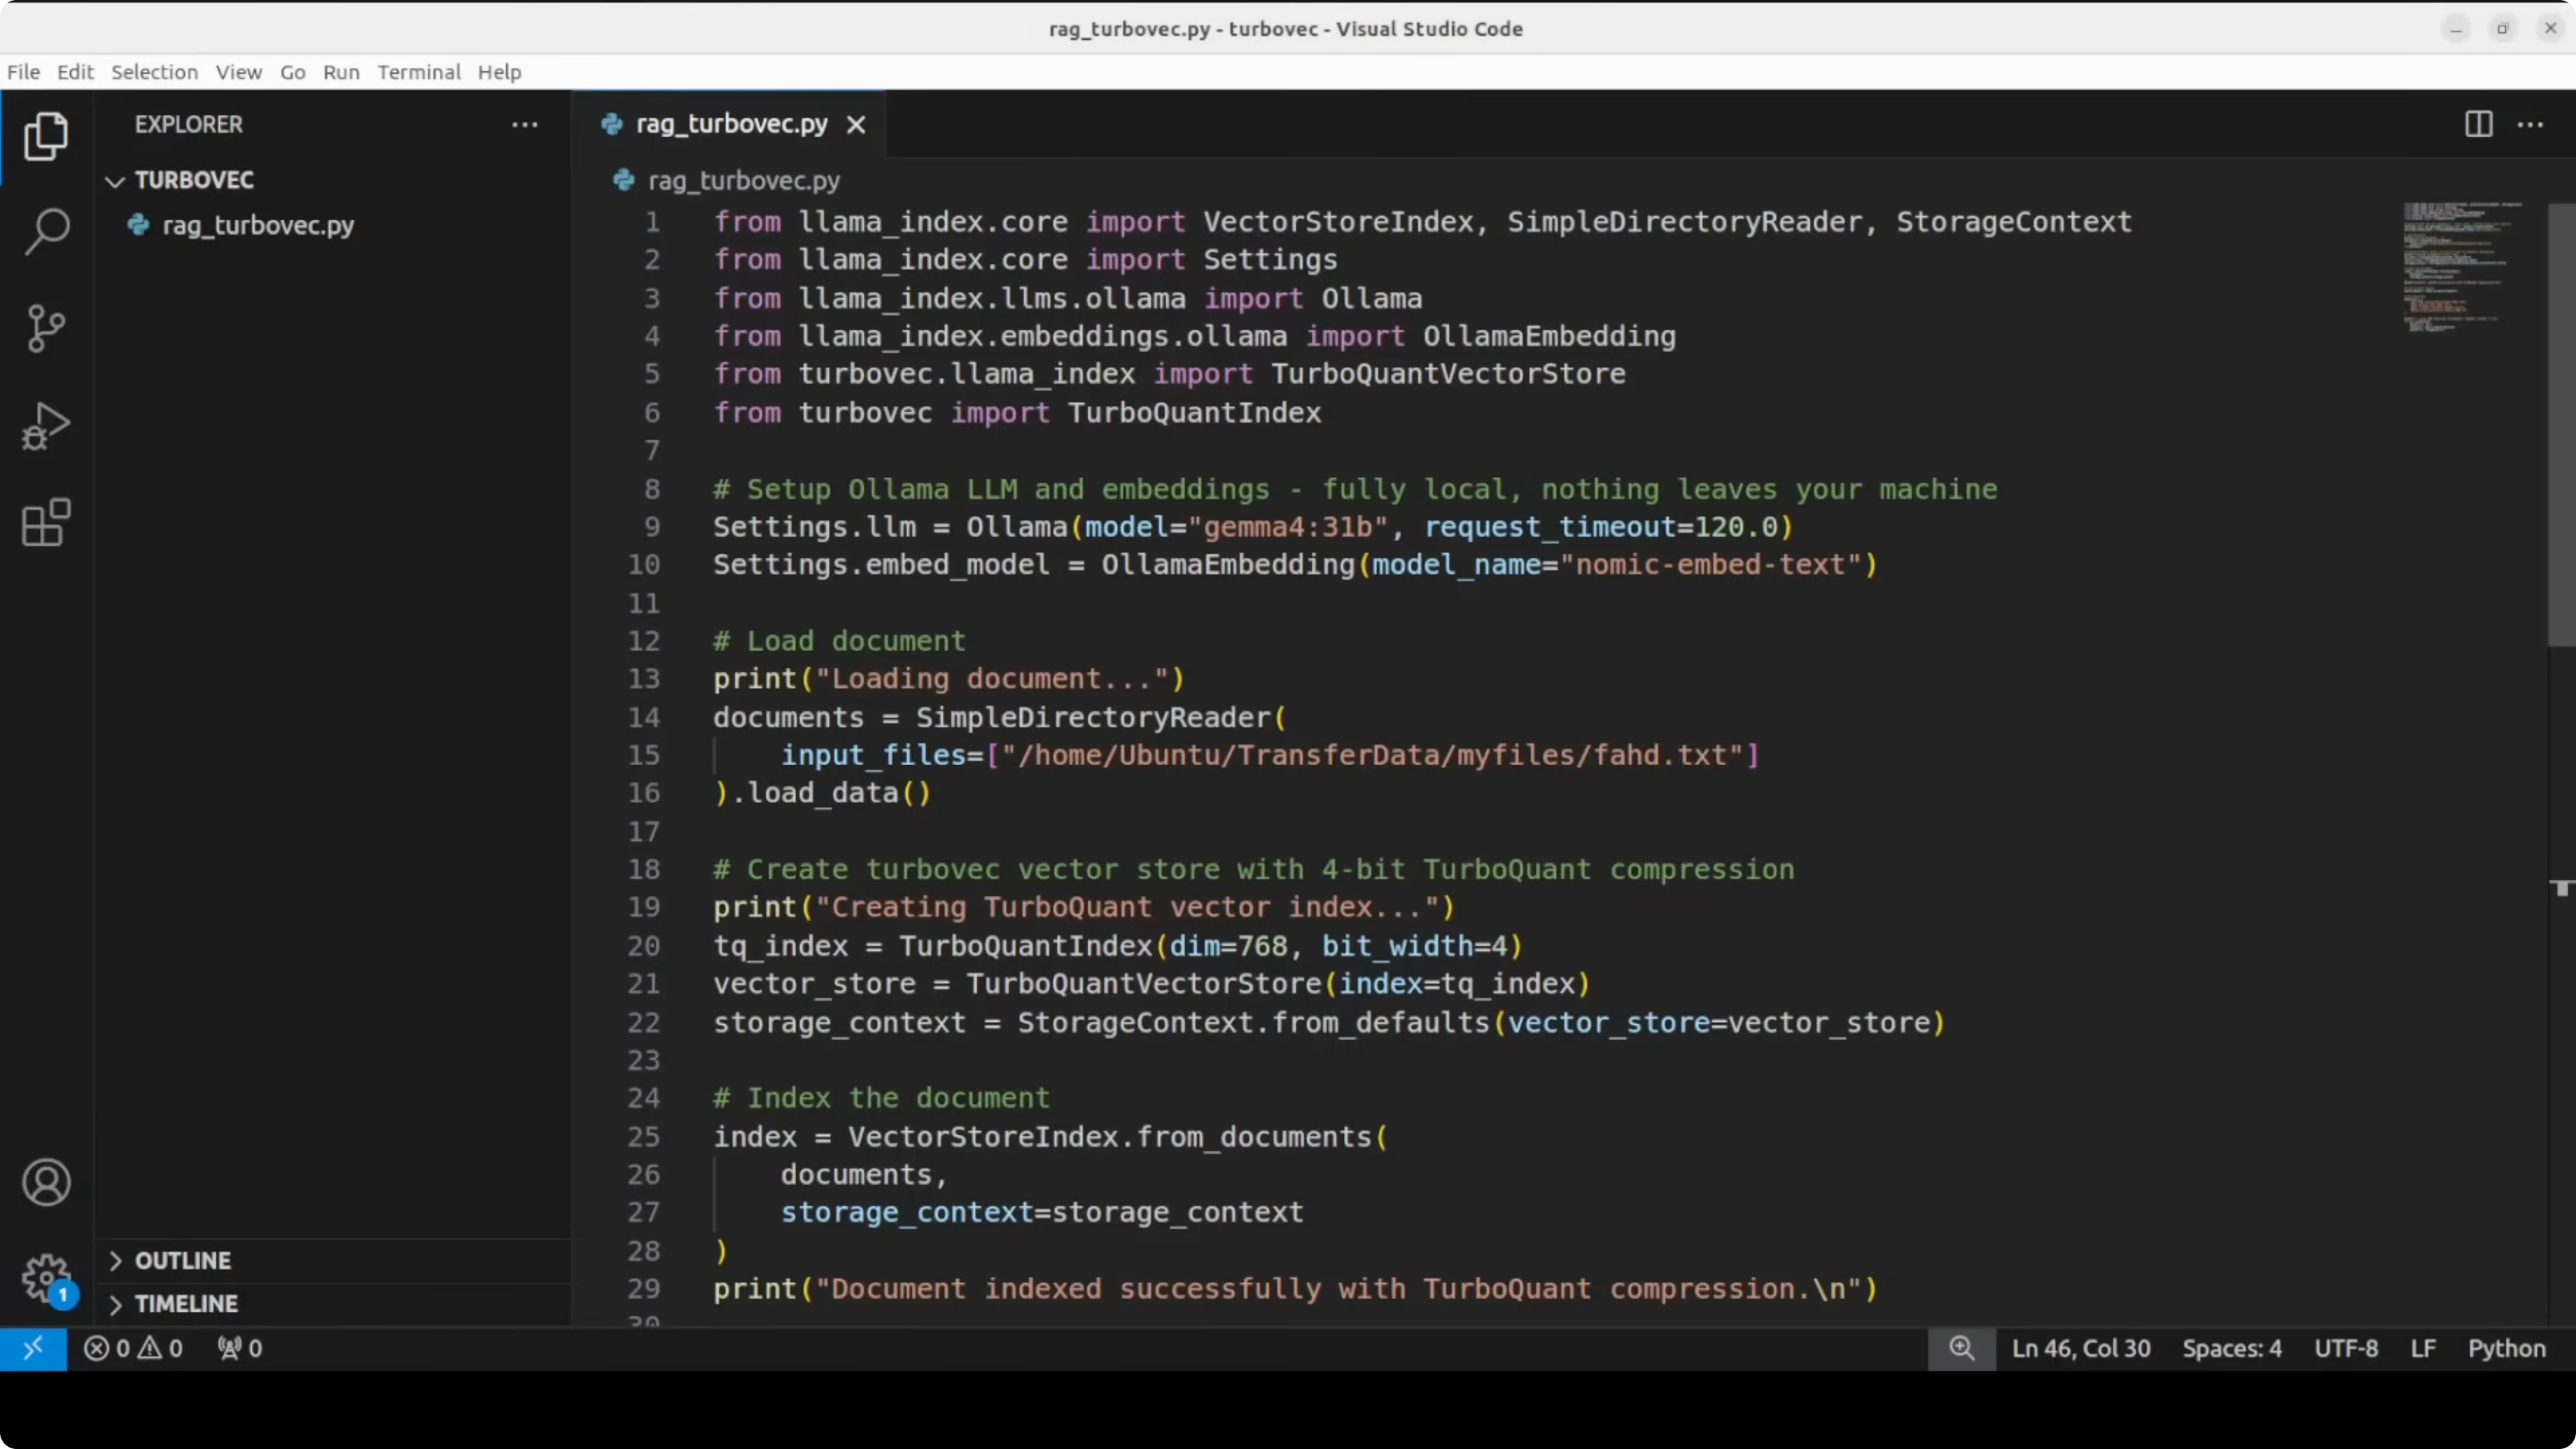
Task: Split the editor to the right
Action: click(x=2478, y=124)
